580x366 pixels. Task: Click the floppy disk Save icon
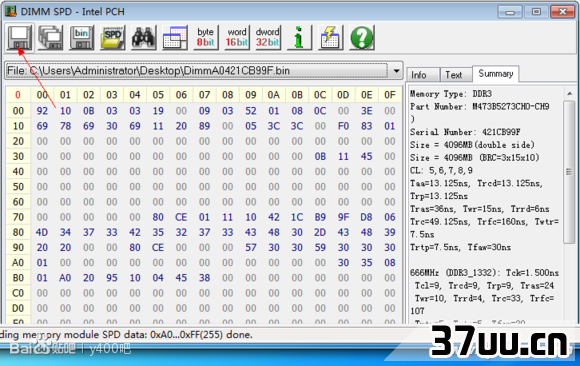[20, 38]
